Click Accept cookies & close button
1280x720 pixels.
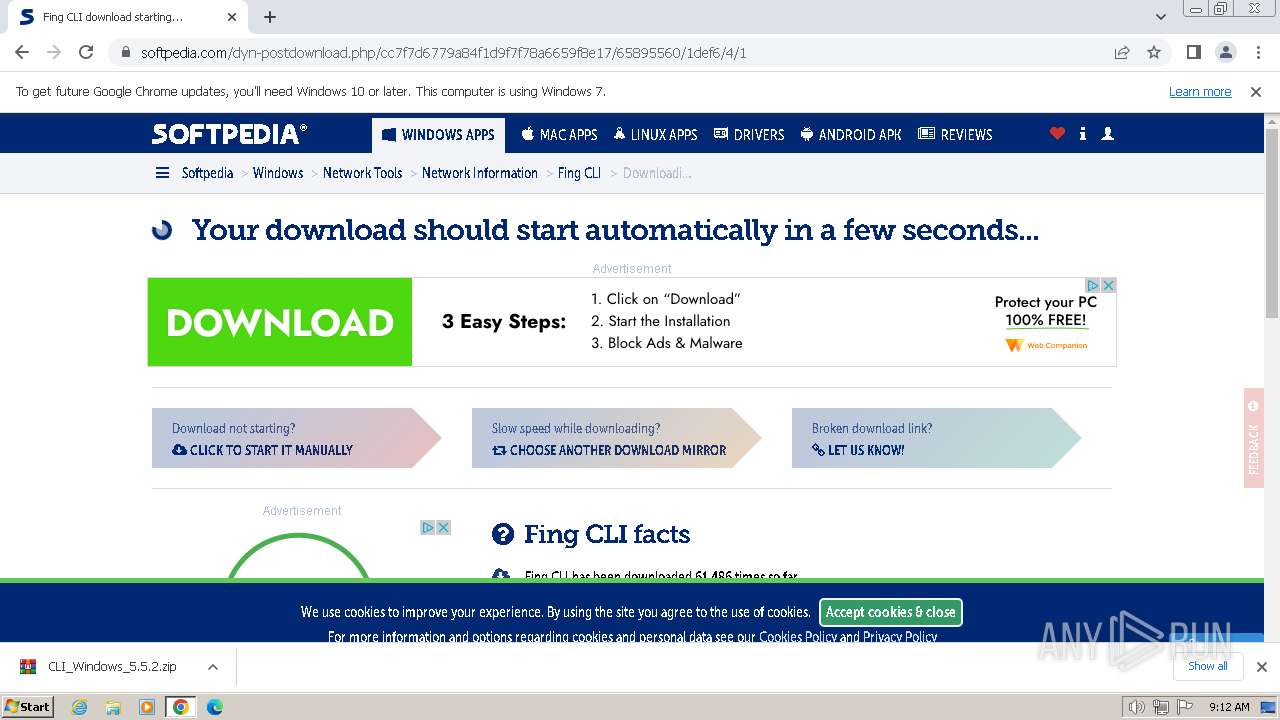(x=890, y=612)
